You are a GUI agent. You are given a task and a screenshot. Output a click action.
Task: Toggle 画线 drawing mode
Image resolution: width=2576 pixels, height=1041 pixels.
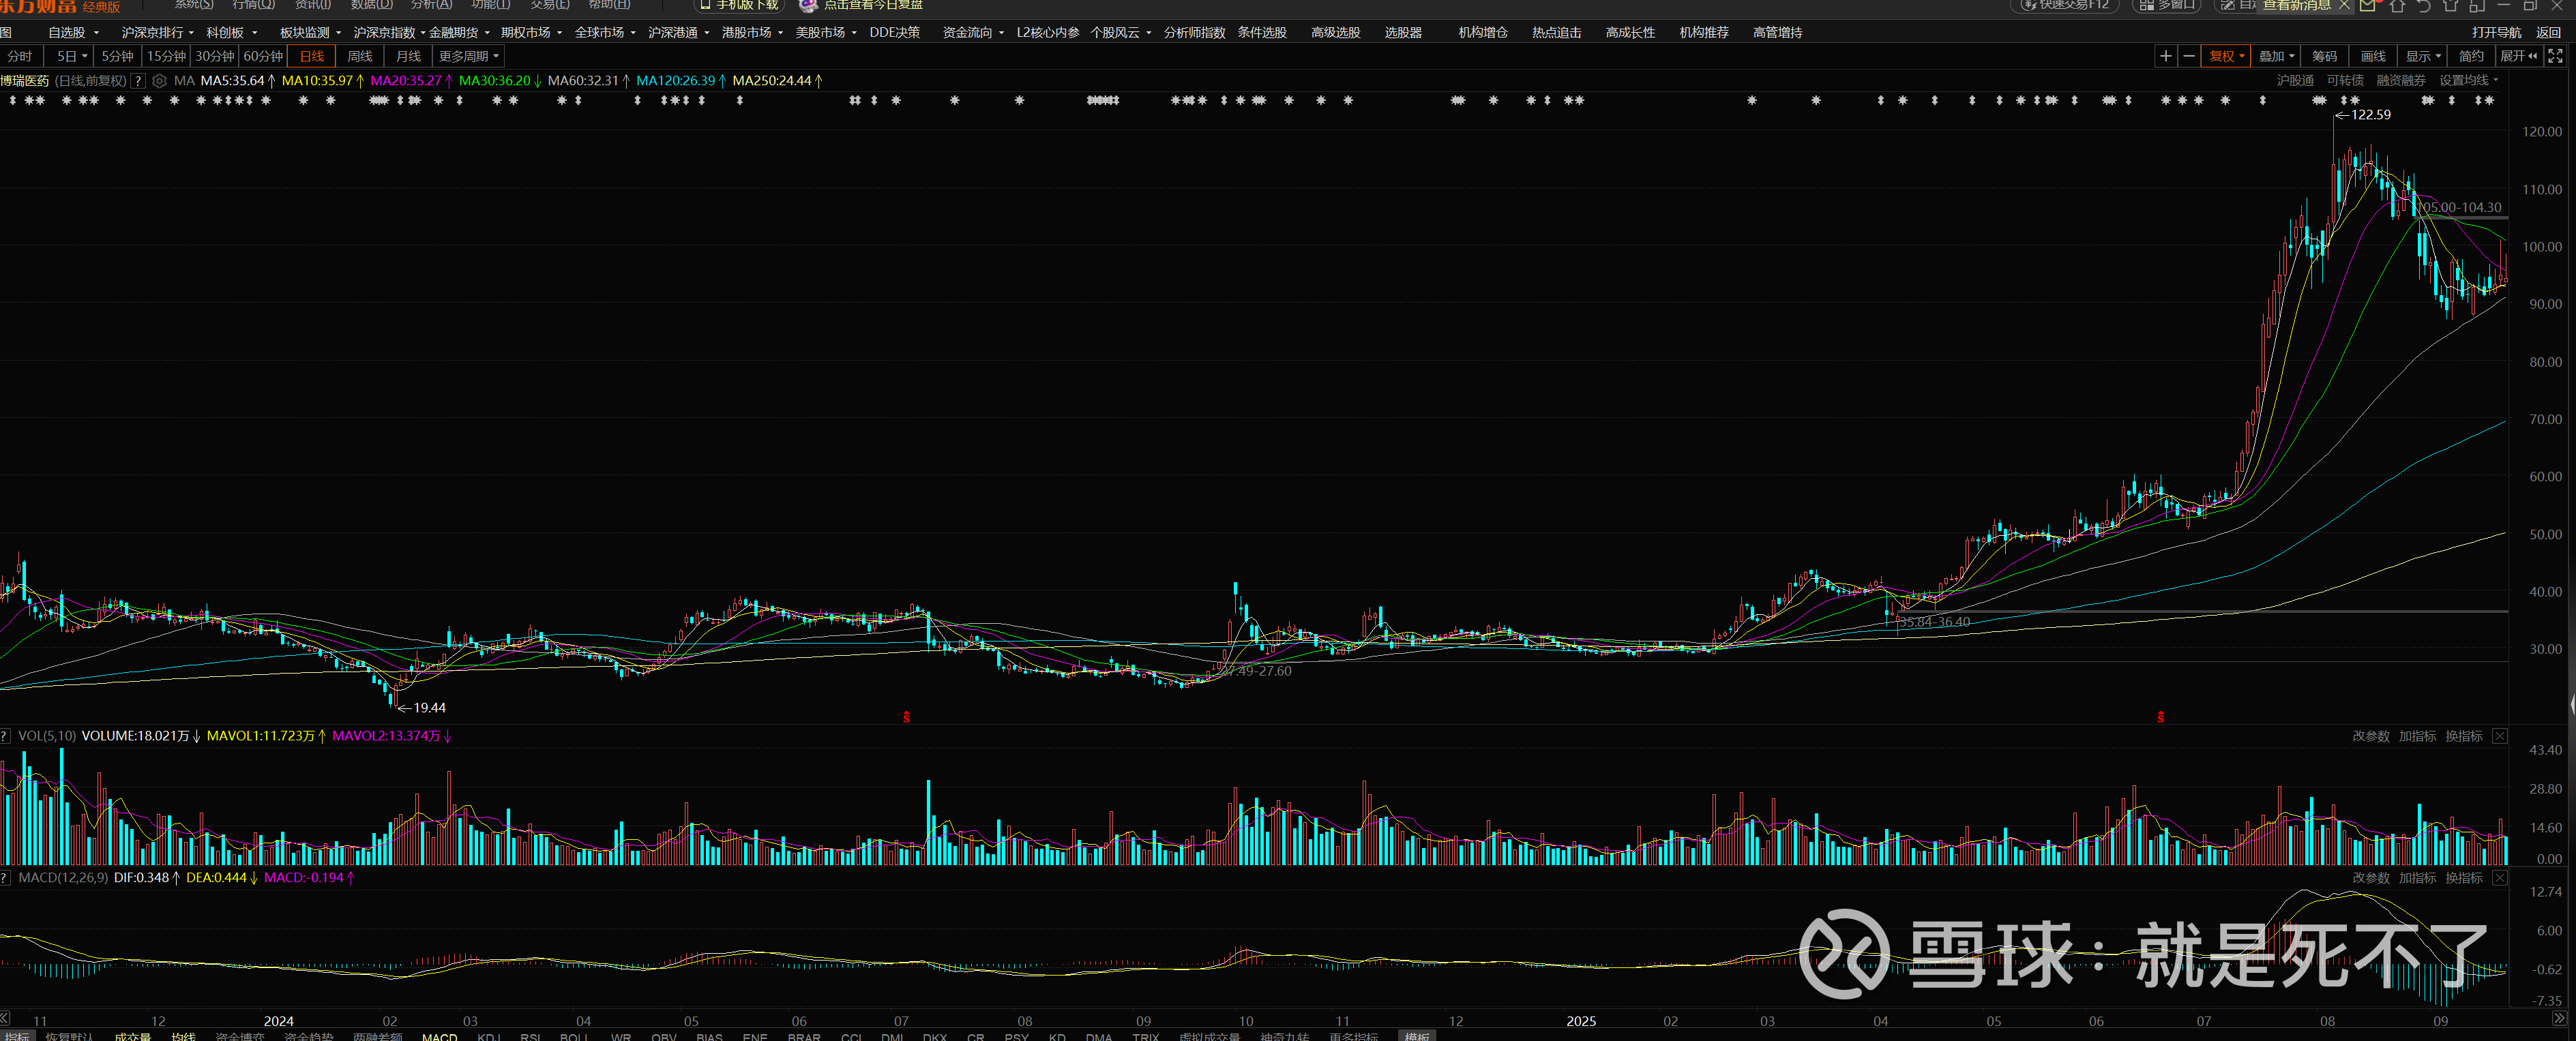pyautogui.click(x=2373, y=56)
